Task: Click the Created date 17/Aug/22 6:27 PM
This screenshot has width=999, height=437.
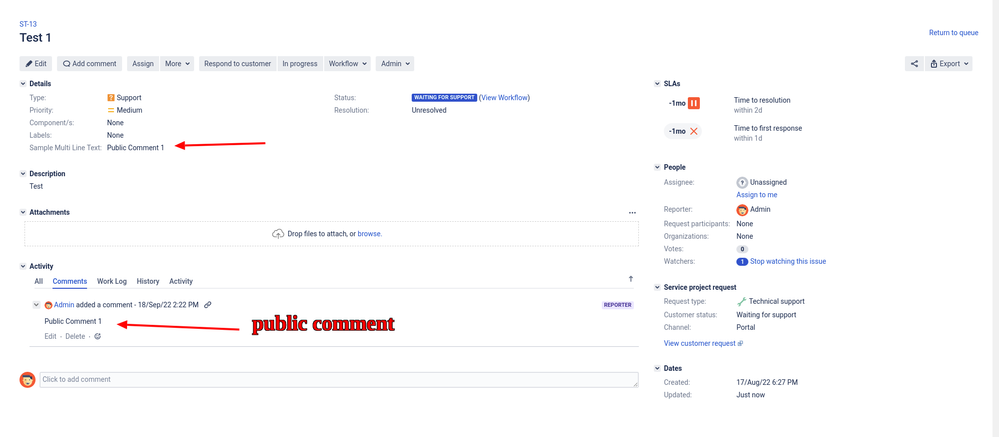Action: point(767,382)
